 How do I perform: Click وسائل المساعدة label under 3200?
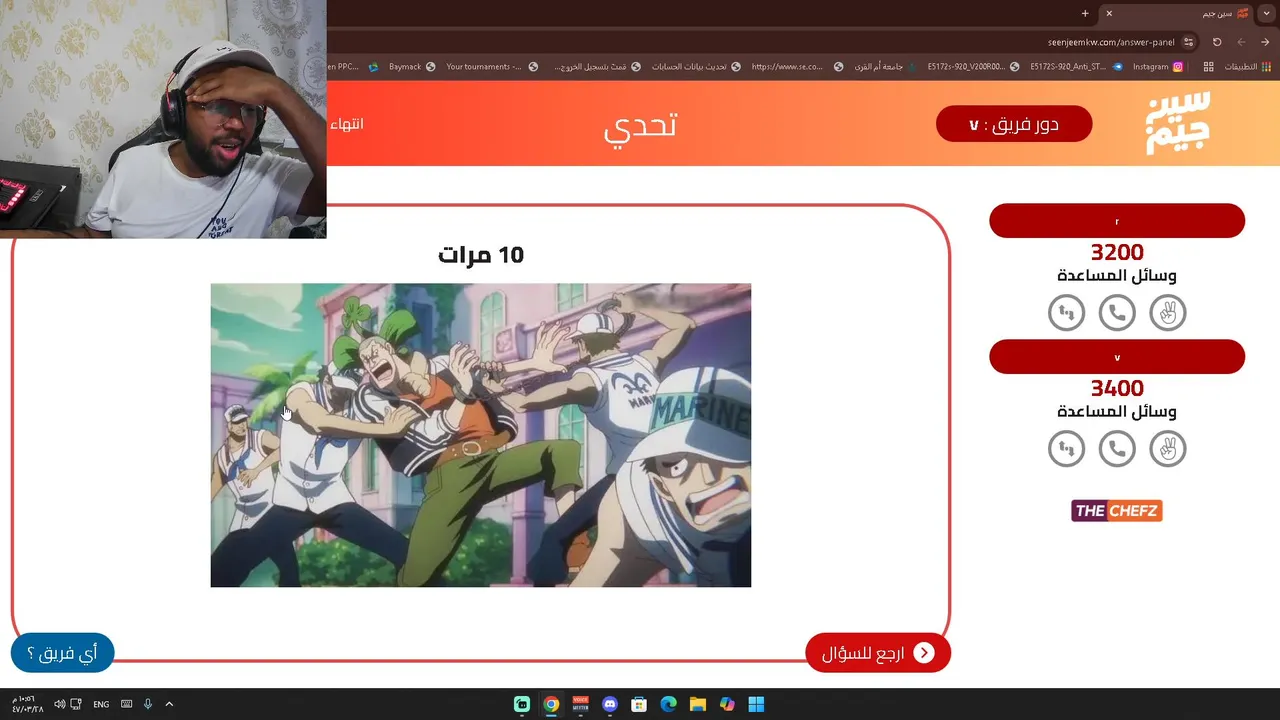(1117, 275)
